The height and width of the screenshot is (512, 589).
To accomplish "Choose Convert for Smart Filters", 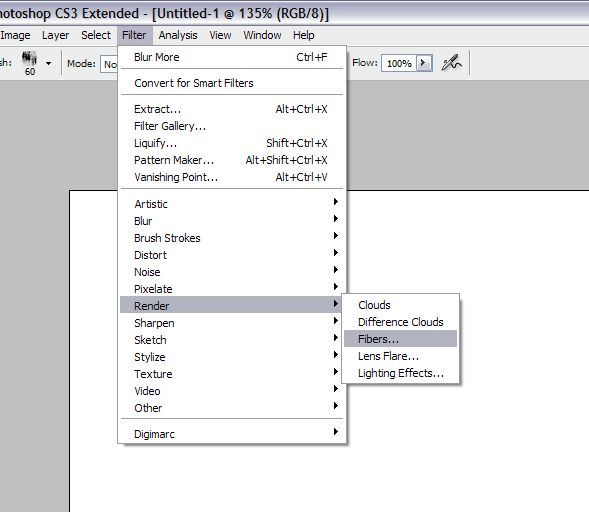I will 231,83.
